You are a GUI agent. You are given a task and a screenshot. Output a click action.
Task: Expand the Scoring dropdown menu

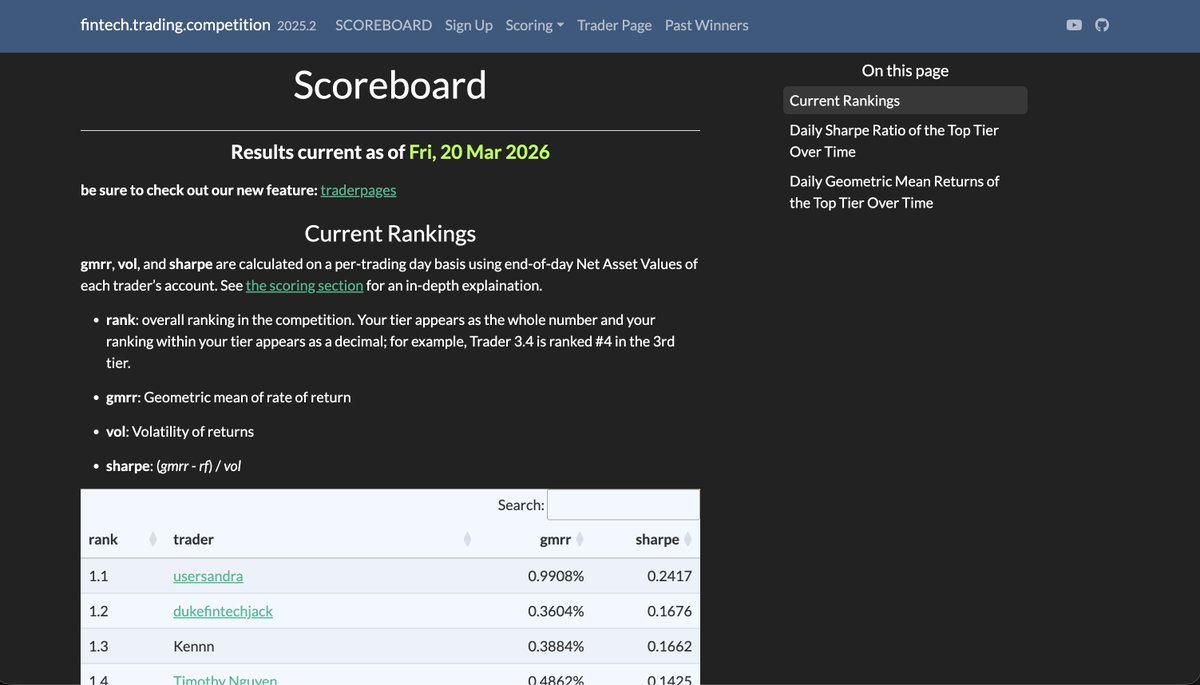[535, 25]
